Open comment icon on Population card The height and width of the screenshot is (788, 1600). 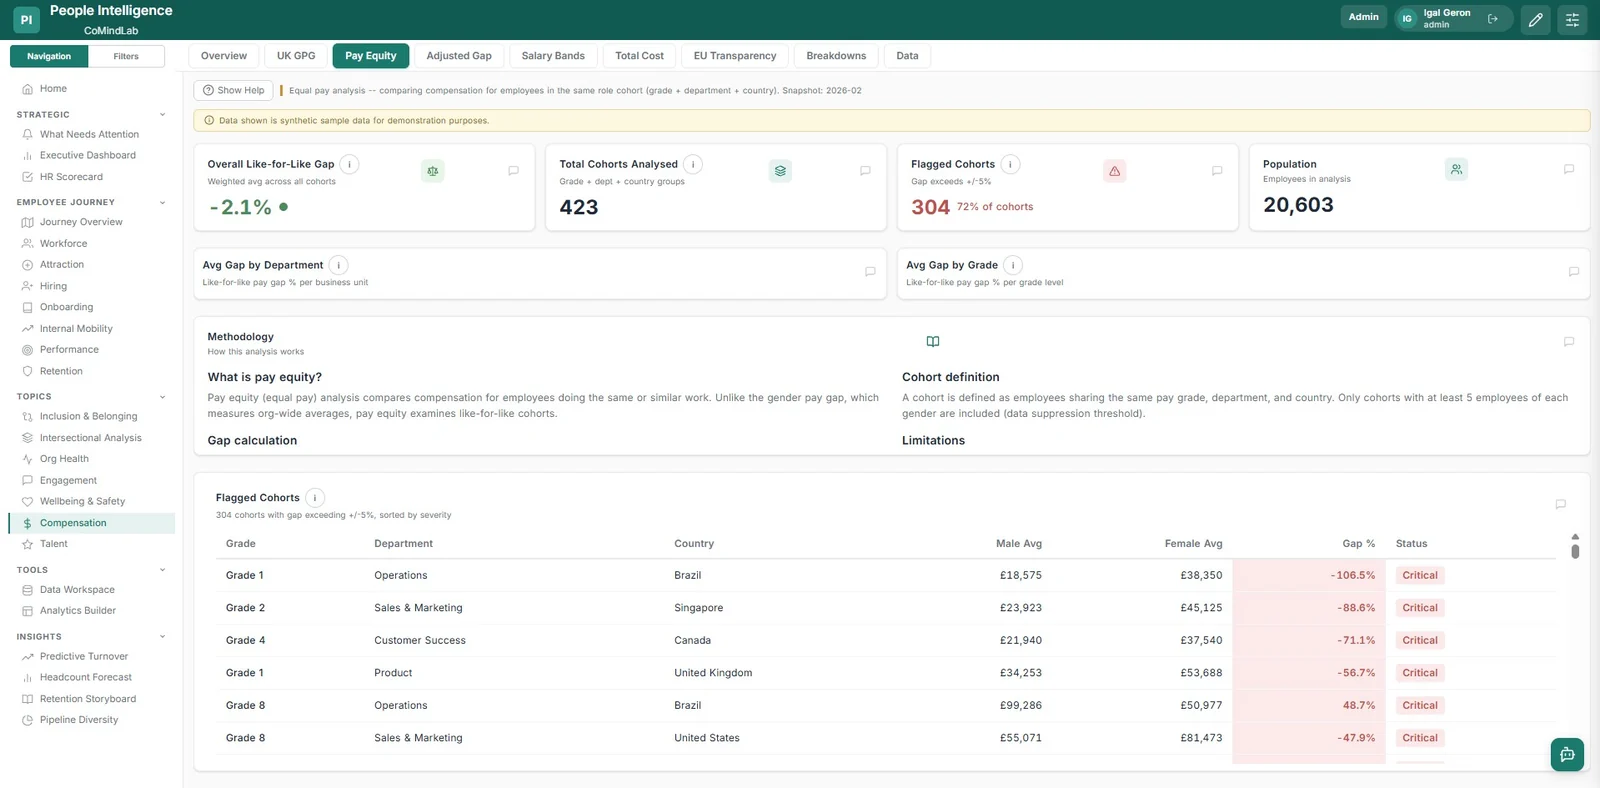1569,169
